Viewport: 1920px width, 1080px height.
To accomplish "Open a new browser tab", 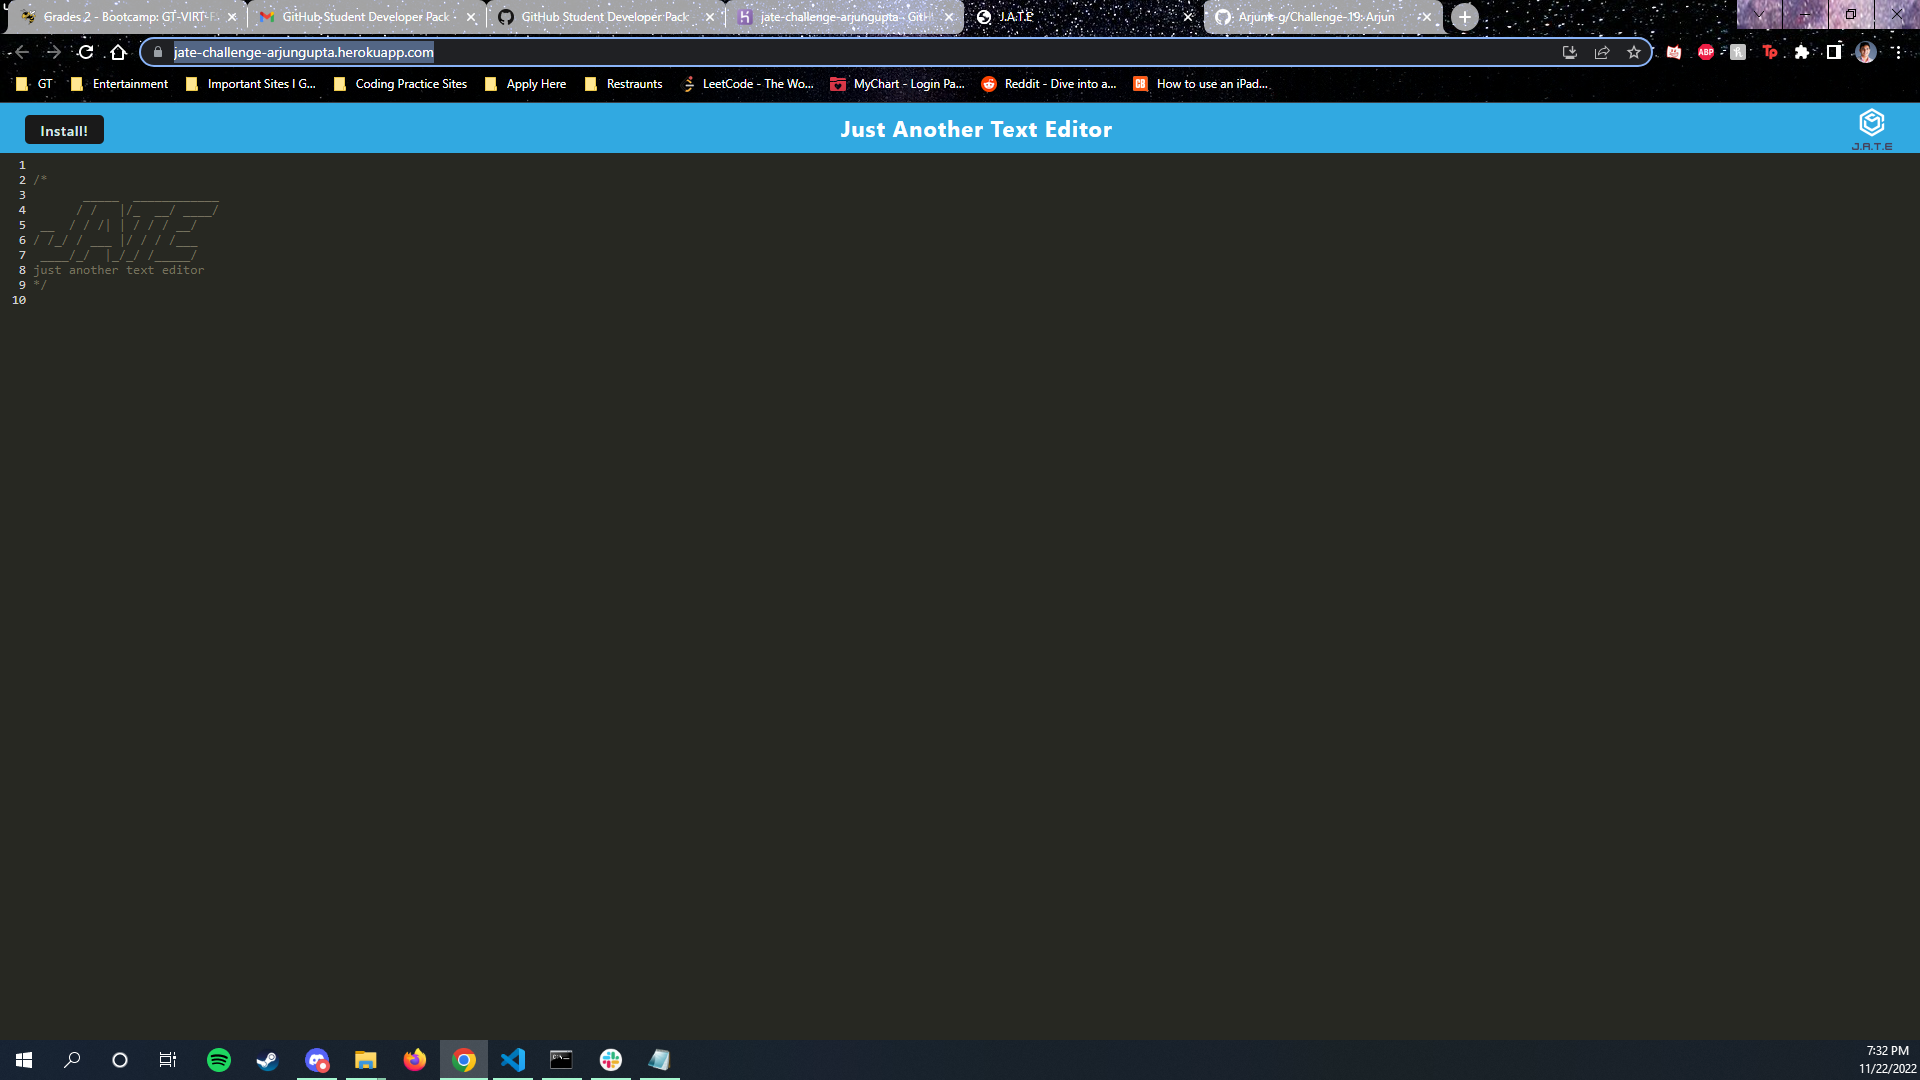I will [1465, 17].
